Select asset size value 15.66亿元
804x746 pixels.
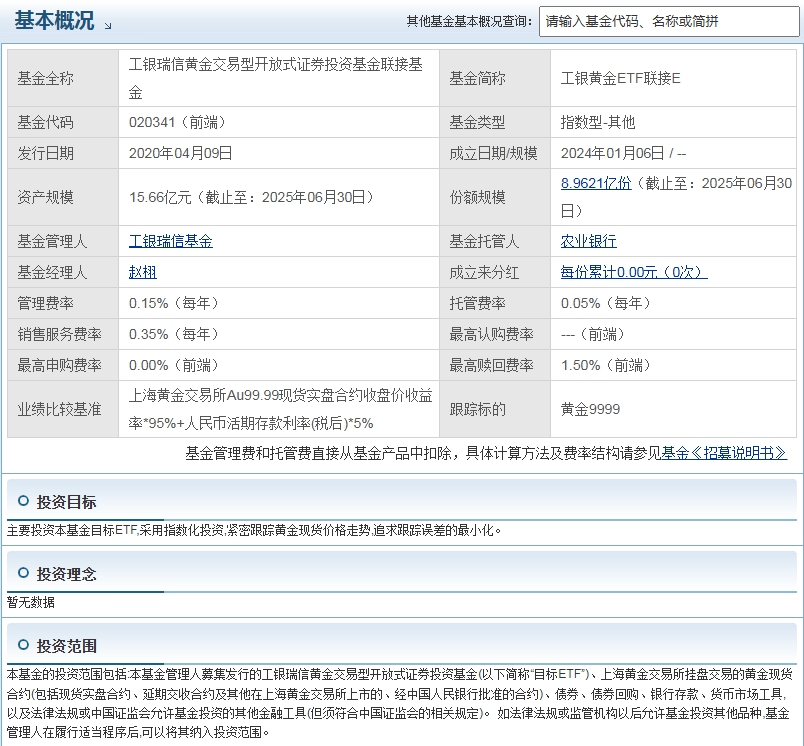click(x=160, y=197)
